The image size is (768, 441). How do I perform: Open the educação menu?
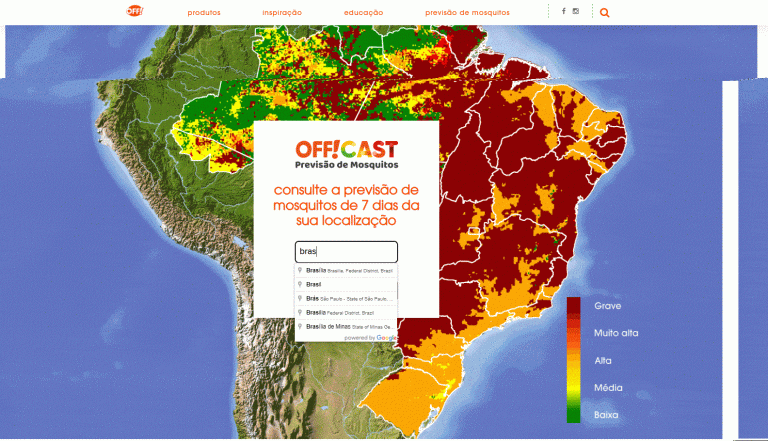click(363, 13)
